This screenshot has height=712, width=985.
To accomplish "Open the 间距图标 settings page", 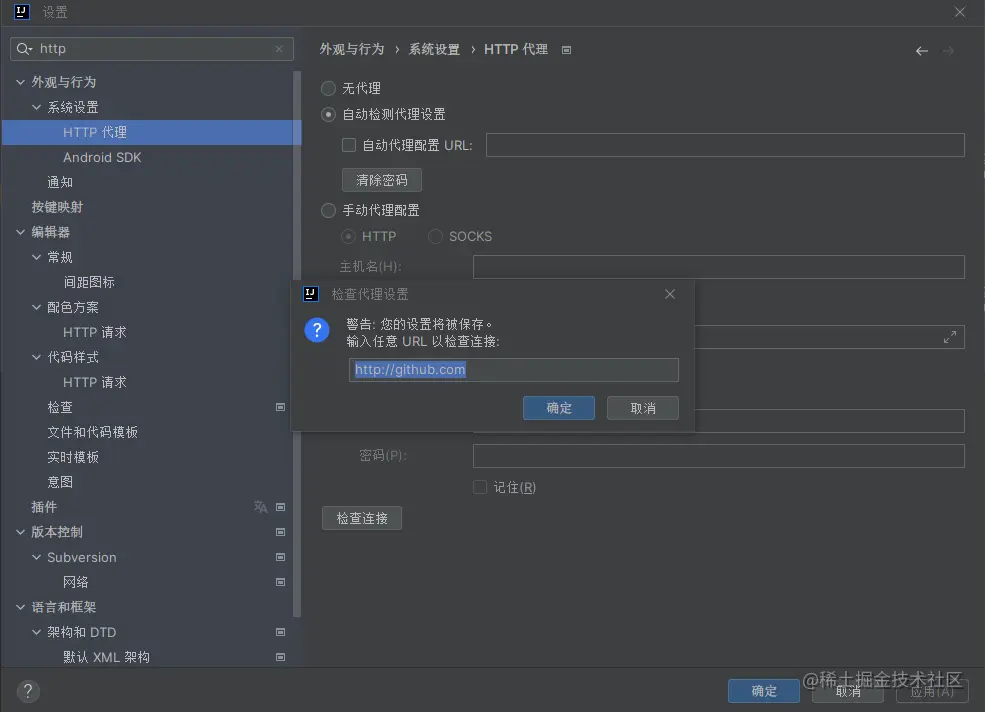I will [x=89, y=282].
